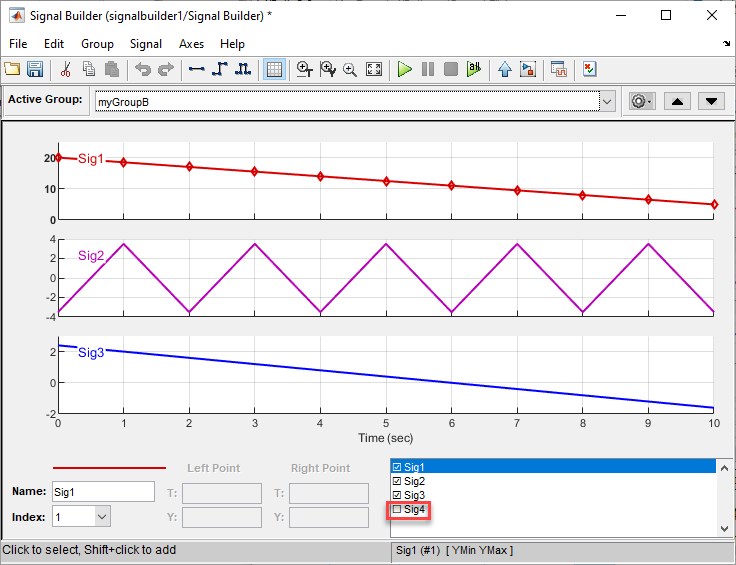Copy selection using the copy icon

coord(88,69)
